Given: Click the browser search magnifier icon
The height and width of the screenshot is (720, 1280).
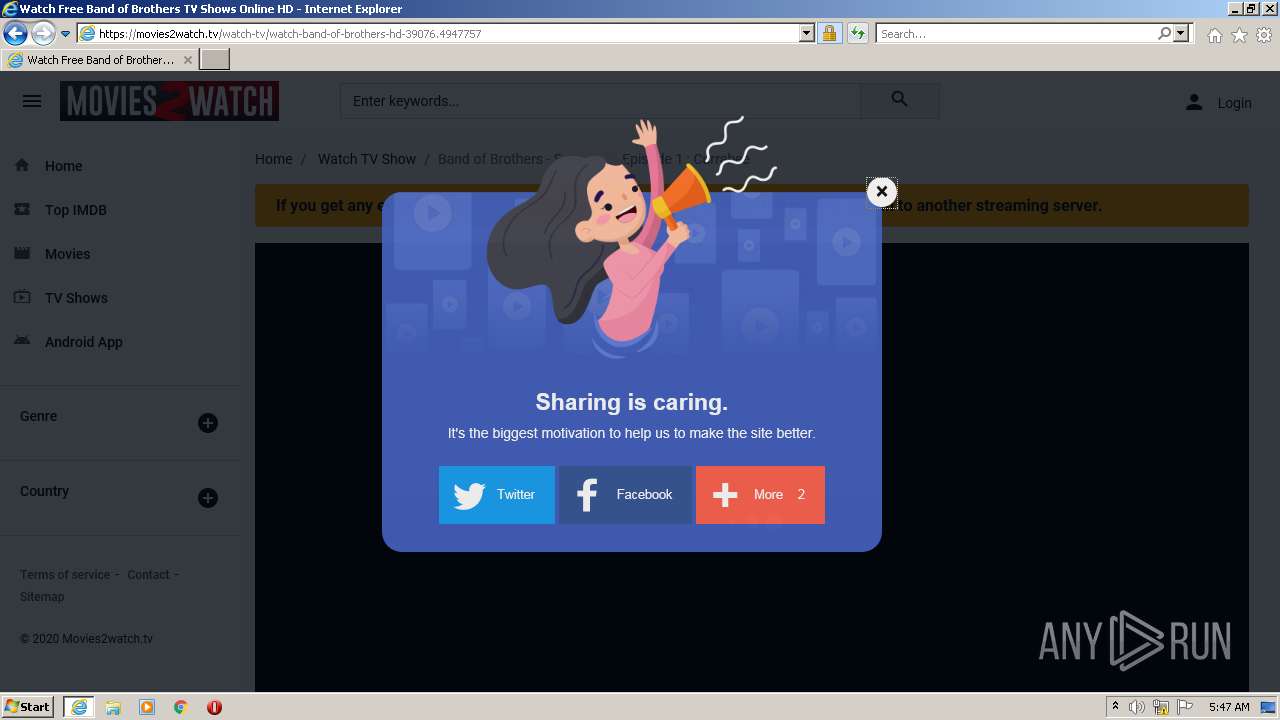Looking at the screenshot, I should 1164,33.
